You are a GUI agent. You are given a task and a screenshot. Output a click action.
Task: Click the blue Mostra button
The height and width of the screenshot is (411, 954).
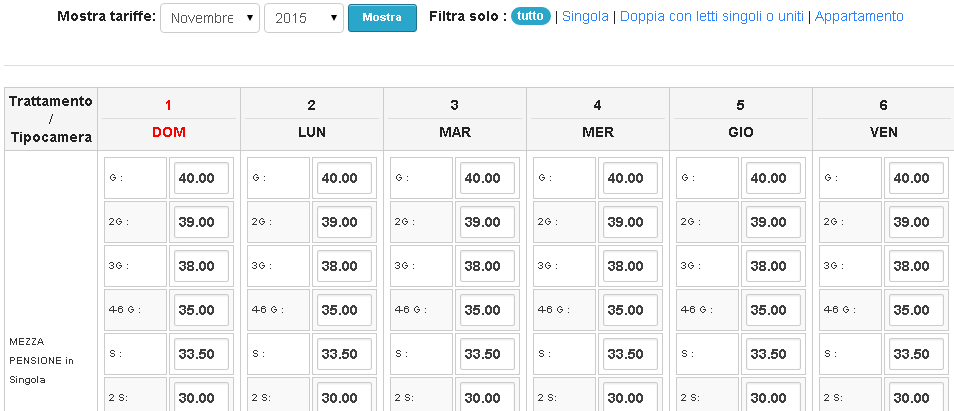point(382,18)
